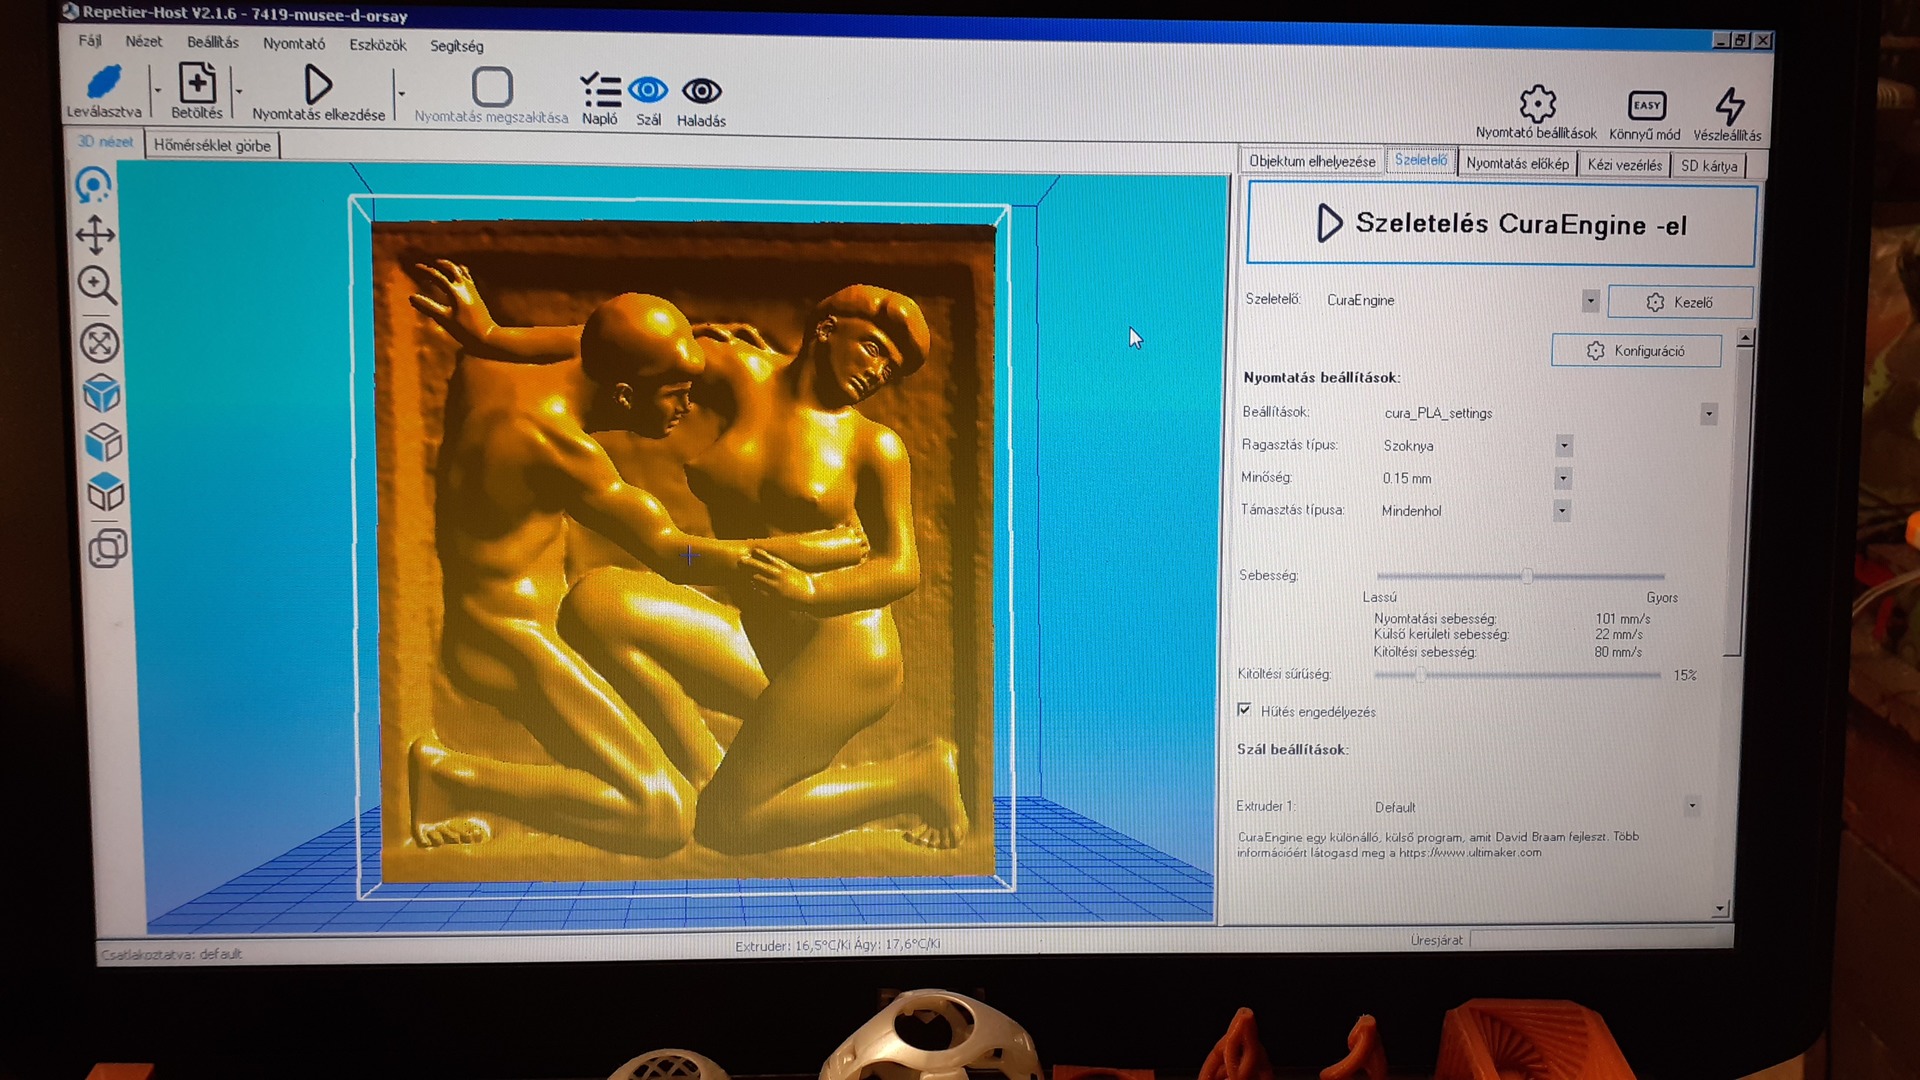Click the 101 mm/s print speed value
The width and height of the screenshot is (1920, 1080).
click(1622, 619)
